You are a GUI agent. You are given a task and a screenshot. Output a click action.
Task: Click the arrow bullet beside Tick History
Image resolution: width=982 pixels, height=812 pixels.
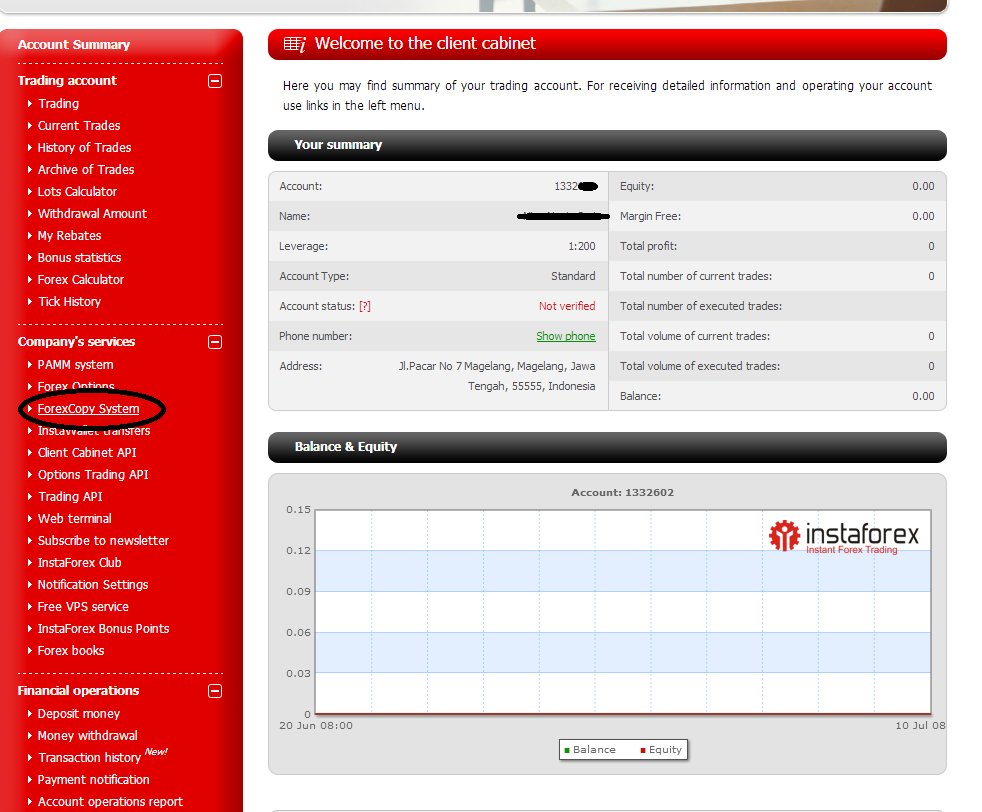(29, 301)
